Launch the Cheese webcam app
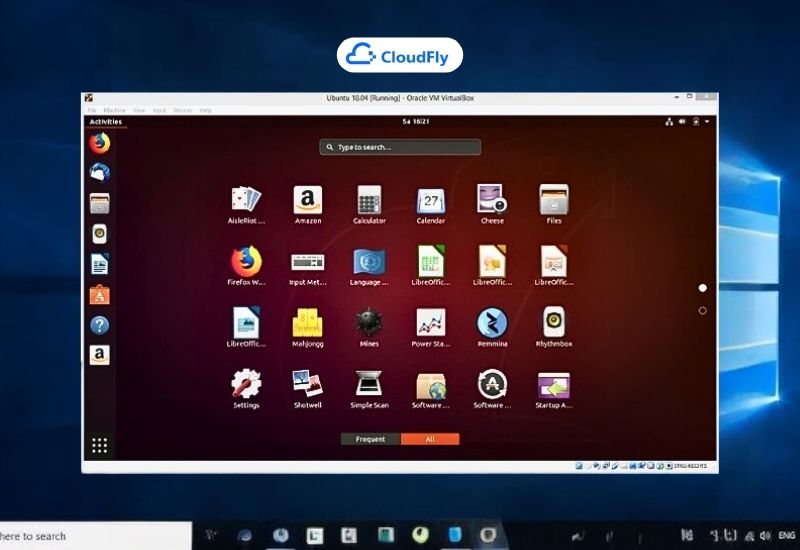800x550 pixels. (492, 204)
